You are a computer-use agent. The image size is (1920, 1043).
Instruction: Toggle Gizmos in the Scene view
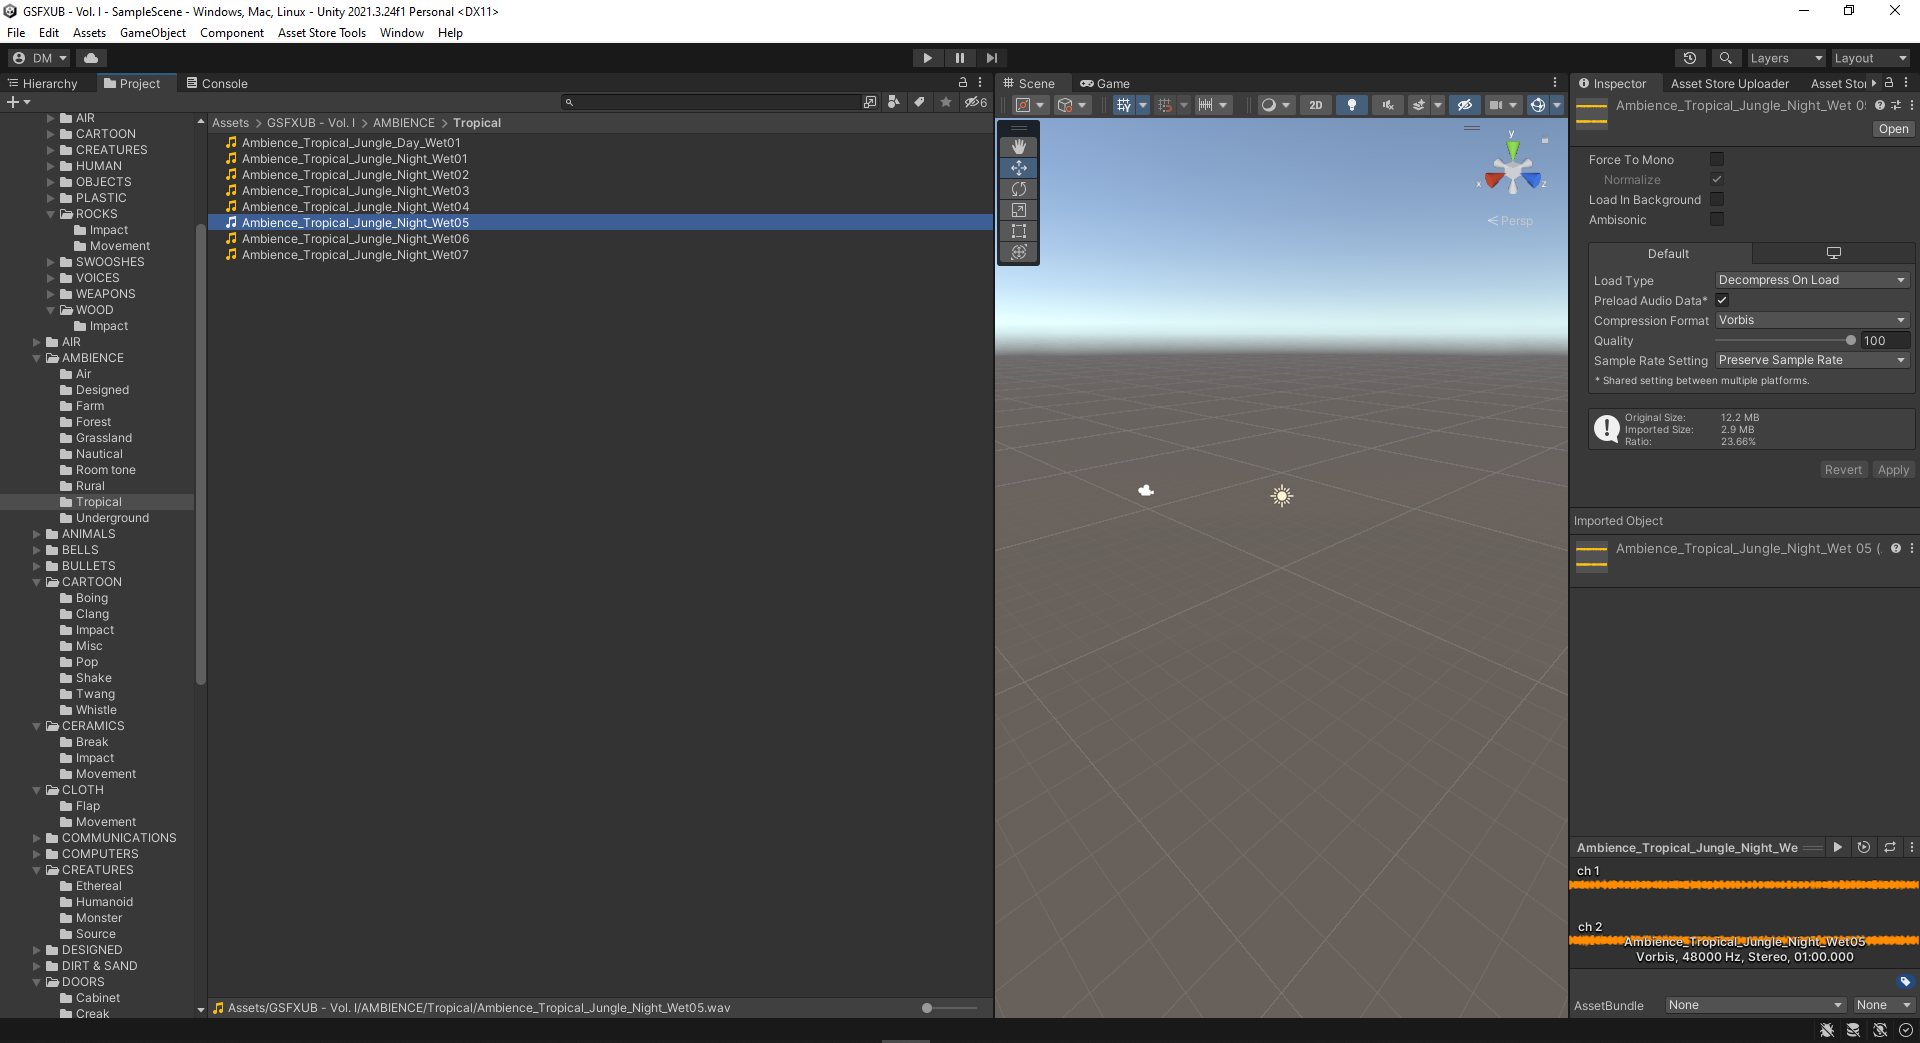coord(1537,105)
